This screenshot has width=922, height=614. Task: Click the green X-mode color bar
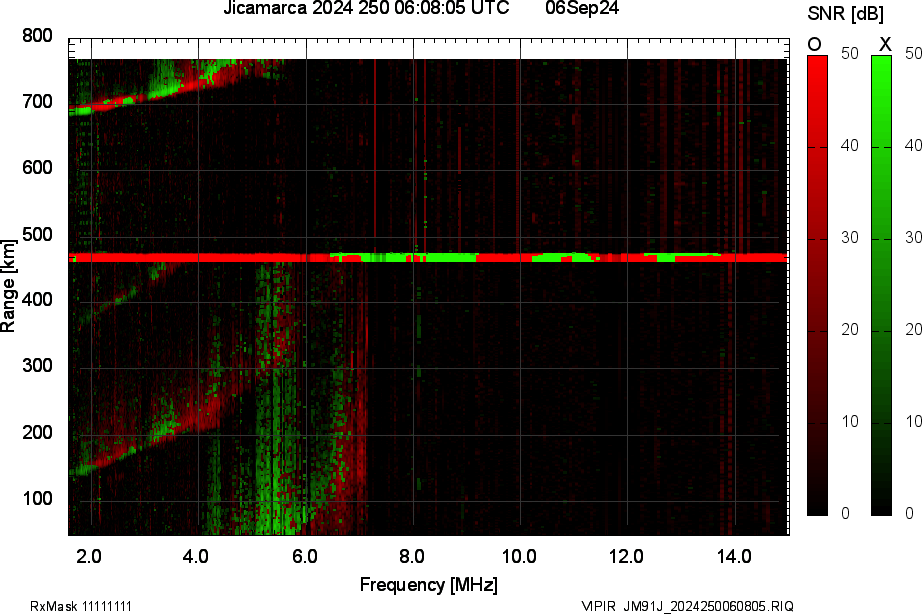(x=881, y=285)
